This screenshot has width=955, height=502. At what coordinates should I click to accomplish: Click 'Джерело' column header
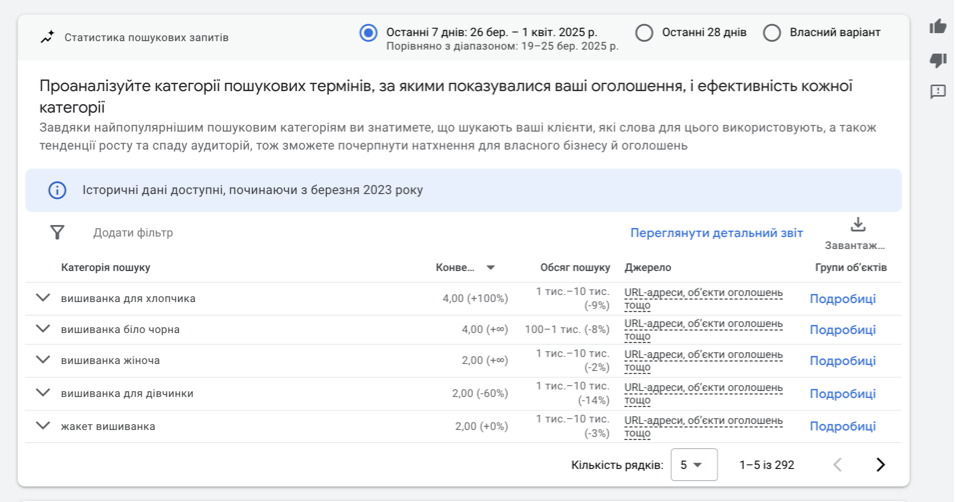(647, 267)
